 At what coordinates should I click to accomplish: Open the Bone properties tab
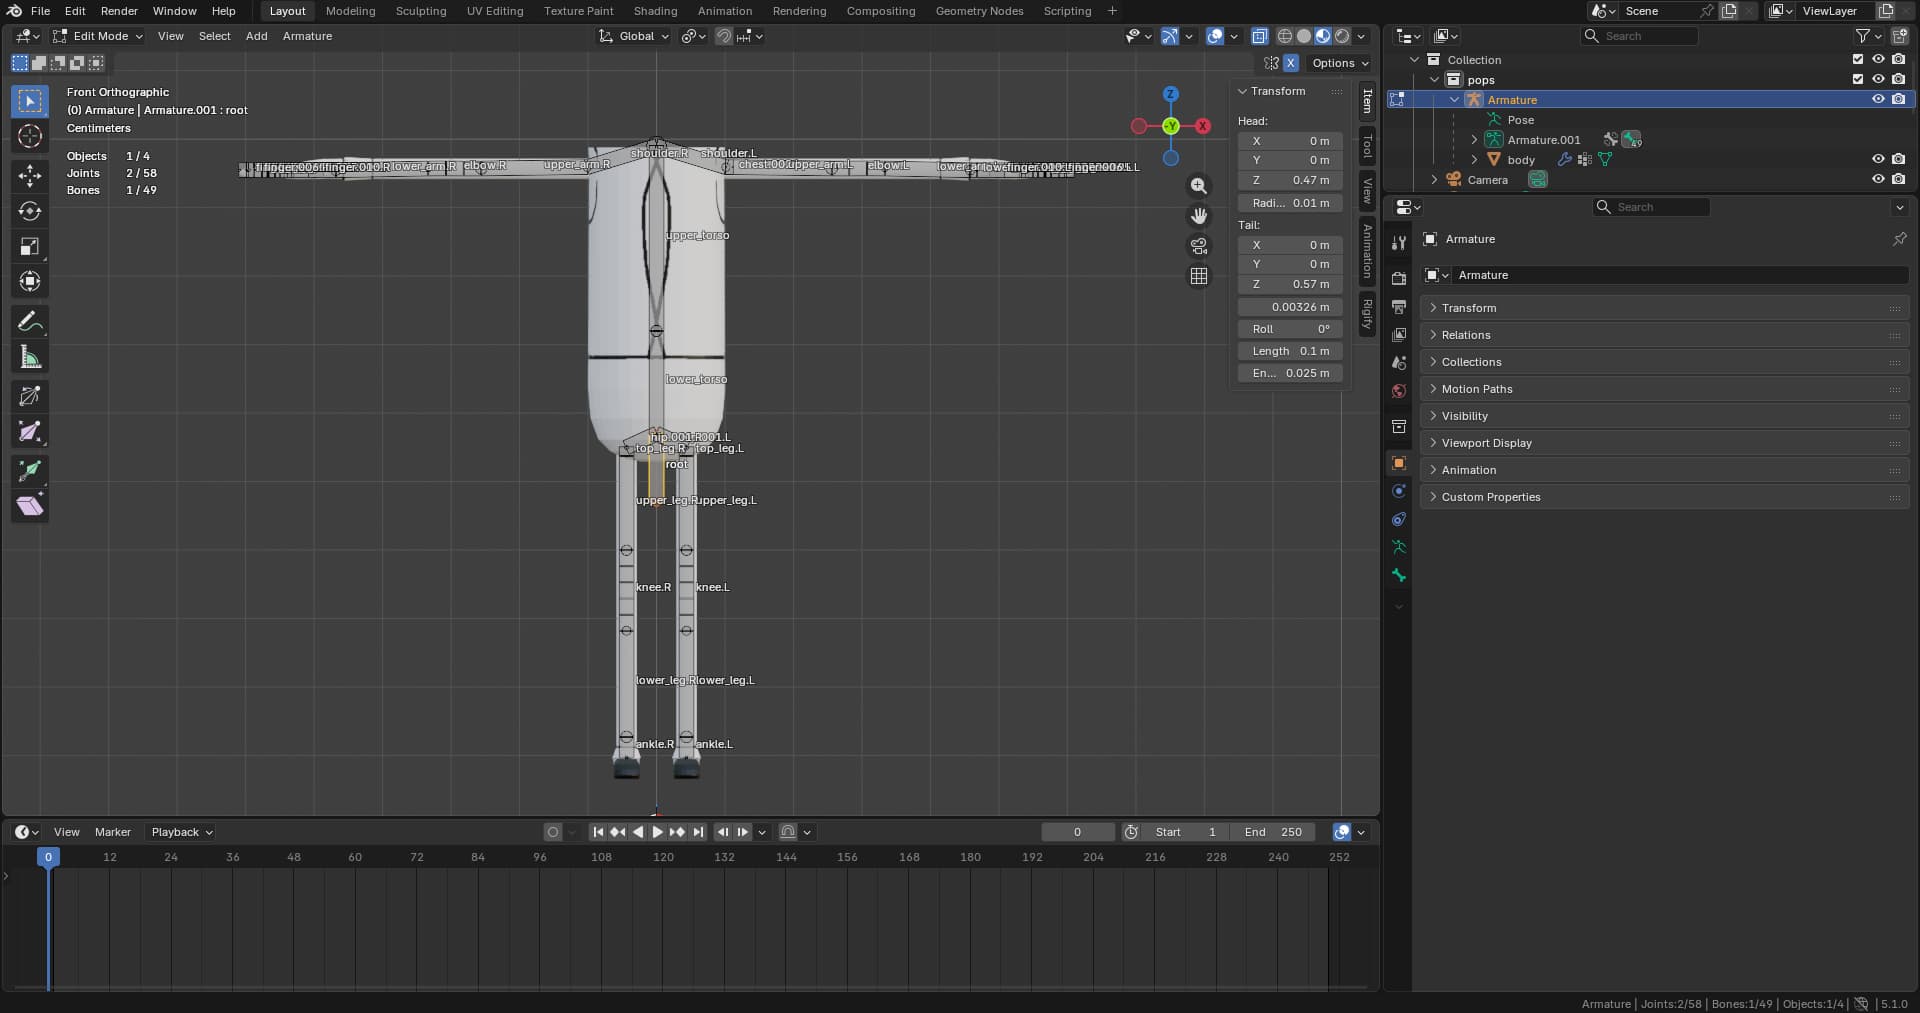click(1399, 576)
